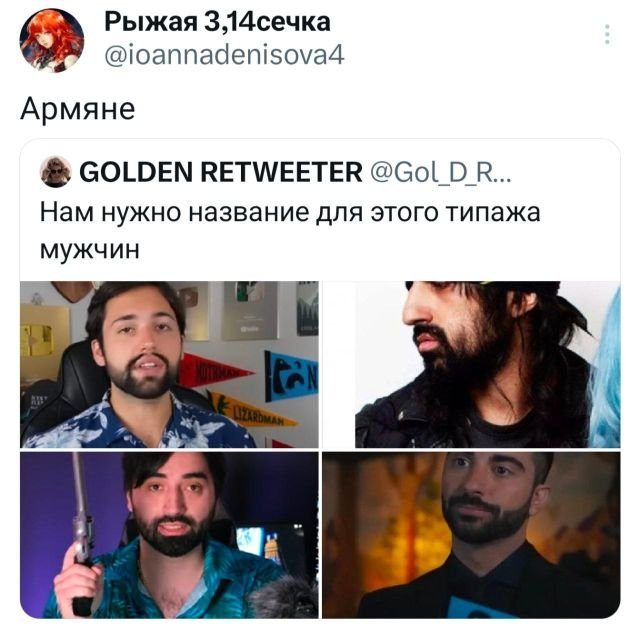Open GOLDEN RETWEETER's small profile avatar

[56, 172]
